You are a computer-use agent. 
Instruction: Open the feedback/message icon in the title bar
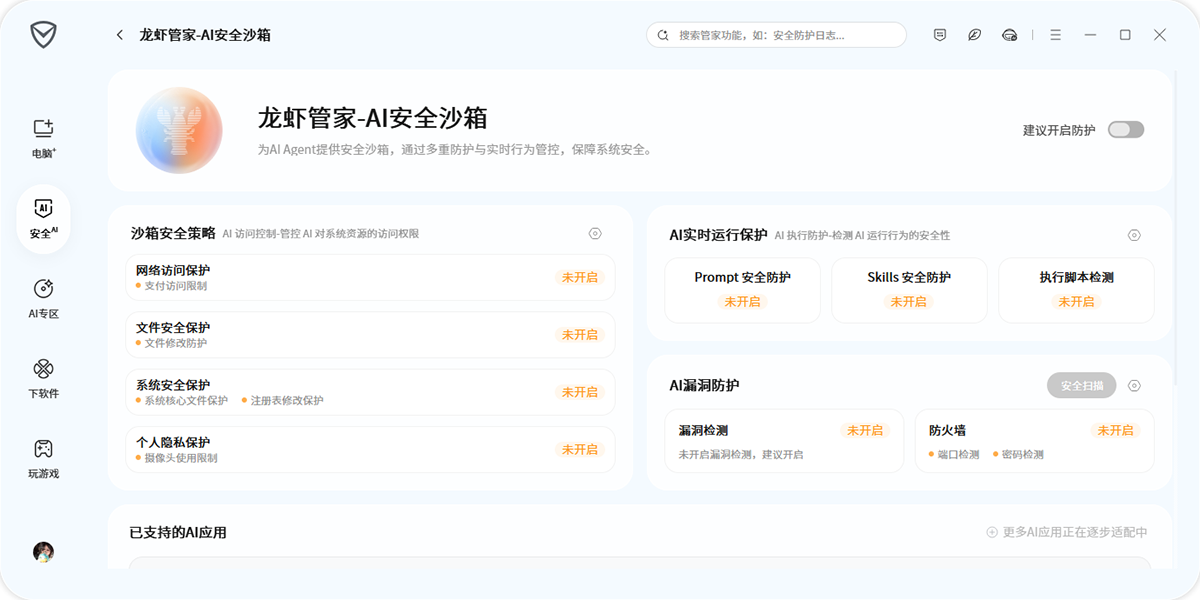tap(938, 34)
